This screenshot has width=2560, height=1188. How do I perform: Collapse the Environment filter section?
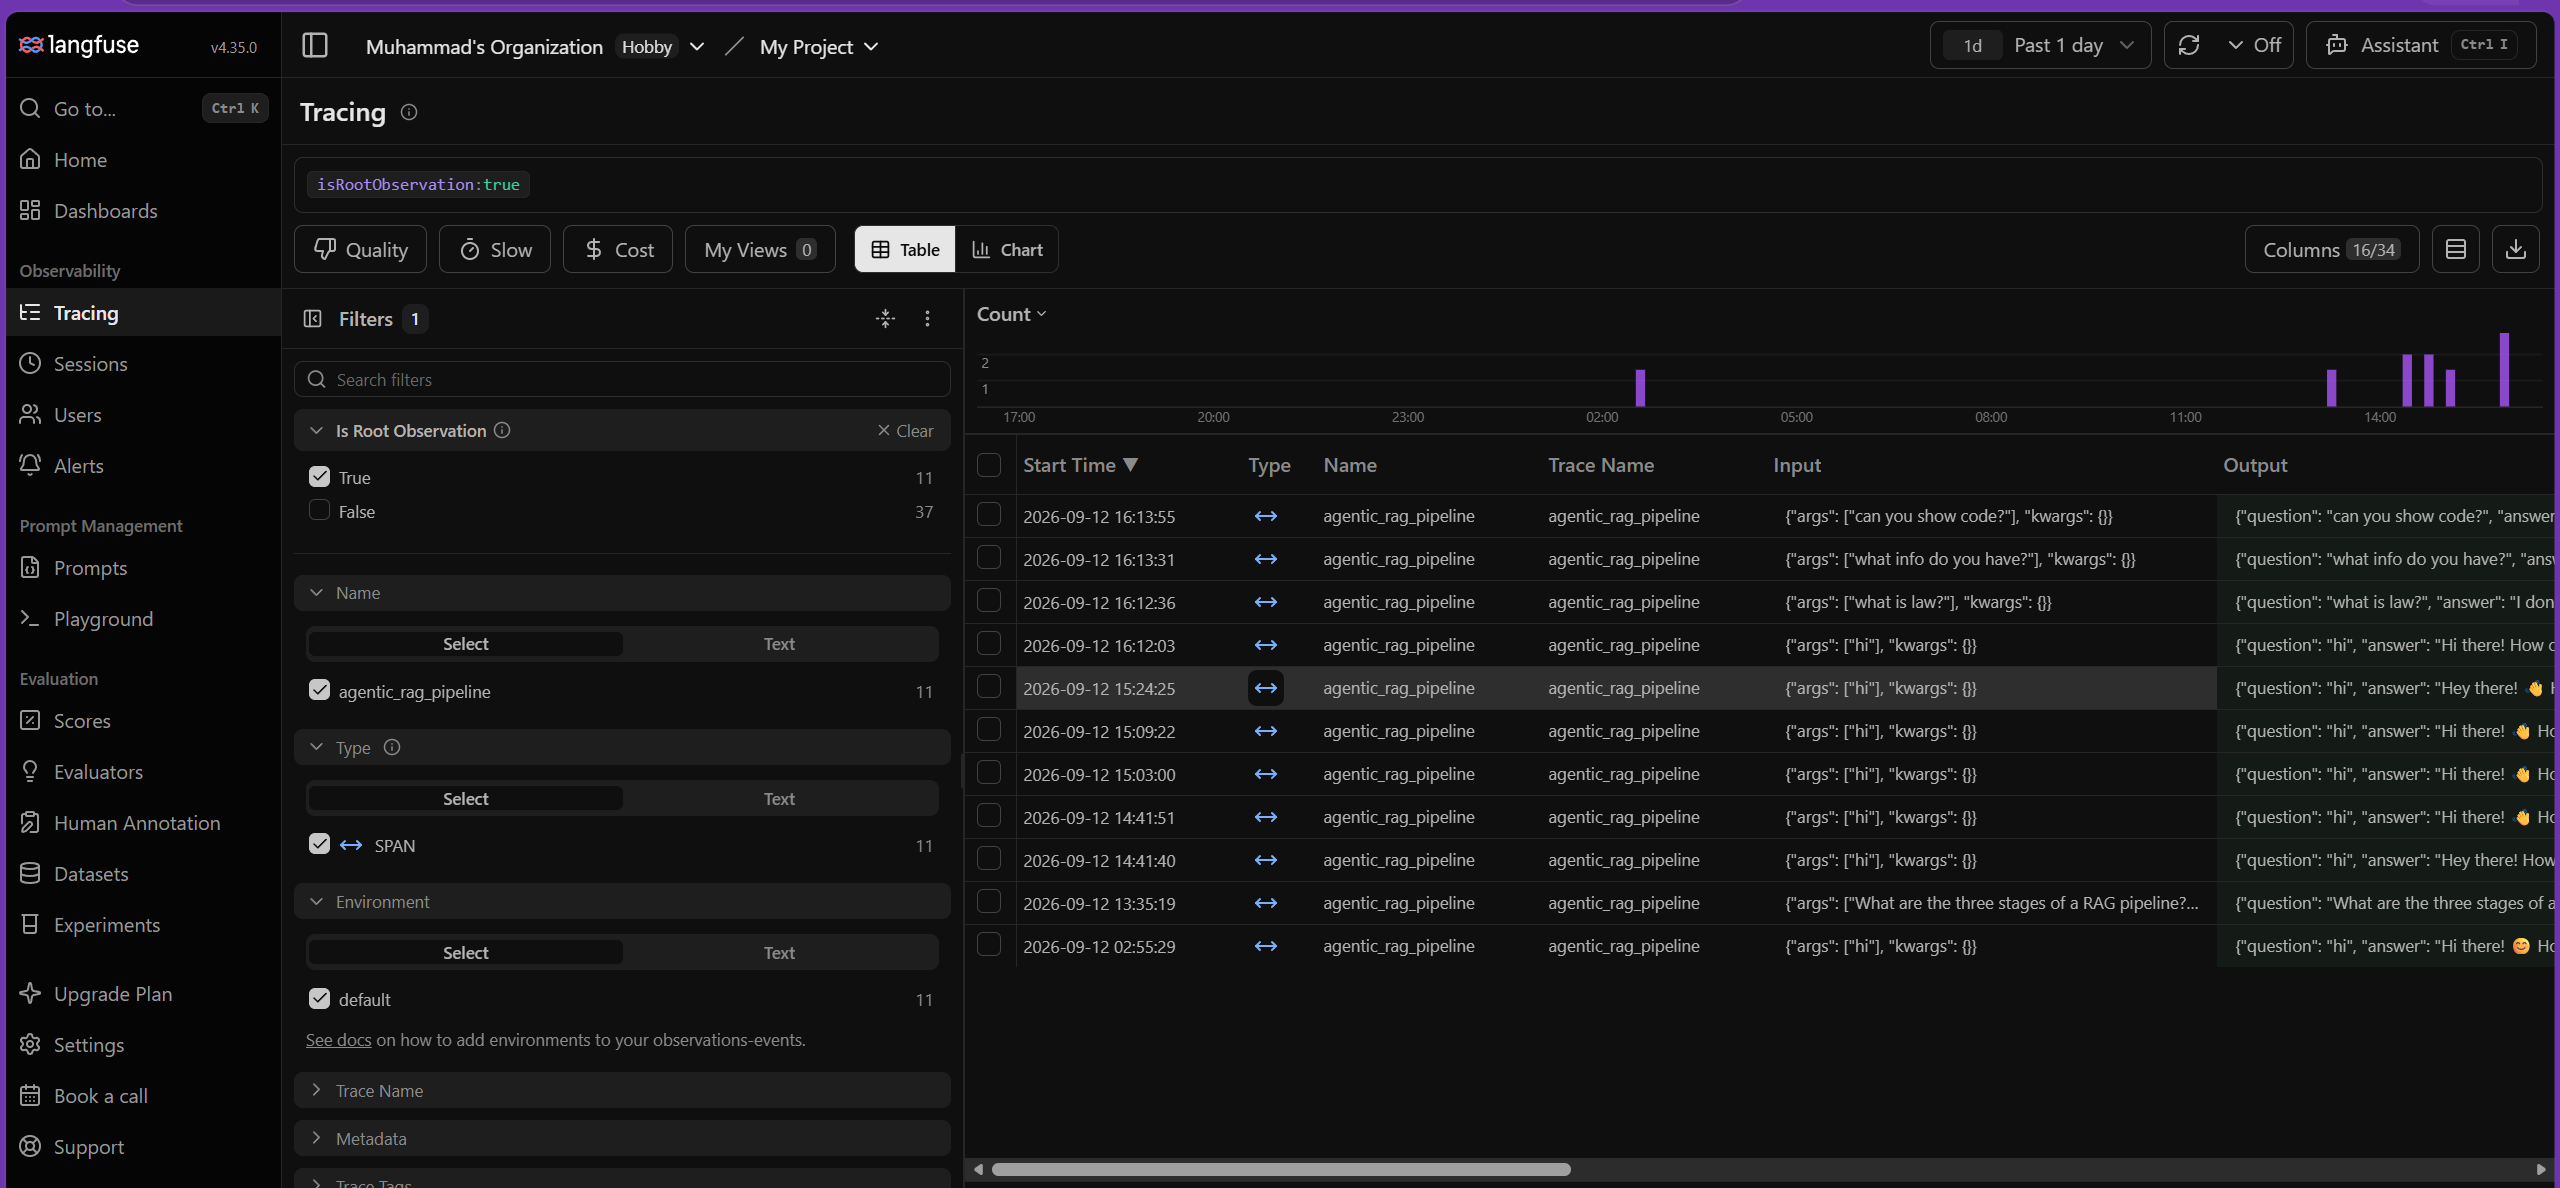tap(622, 901)
